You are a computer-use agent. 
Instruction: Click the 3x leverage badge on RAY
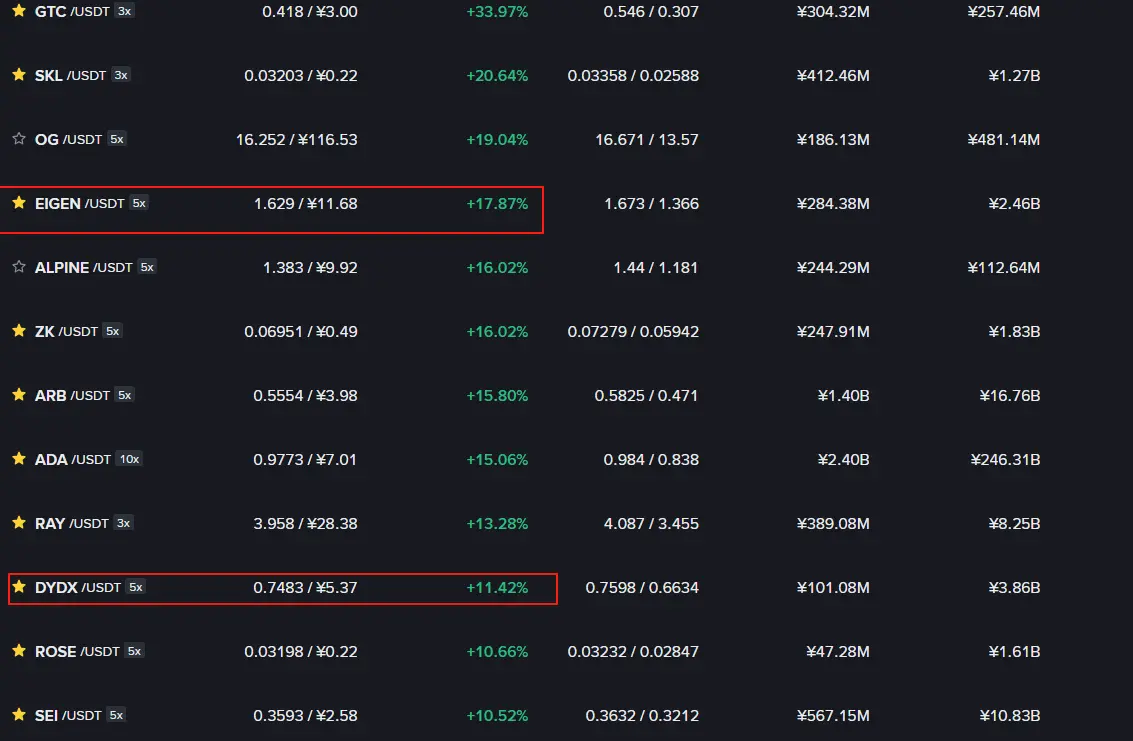pyautogui.click(x=124, y=523)
